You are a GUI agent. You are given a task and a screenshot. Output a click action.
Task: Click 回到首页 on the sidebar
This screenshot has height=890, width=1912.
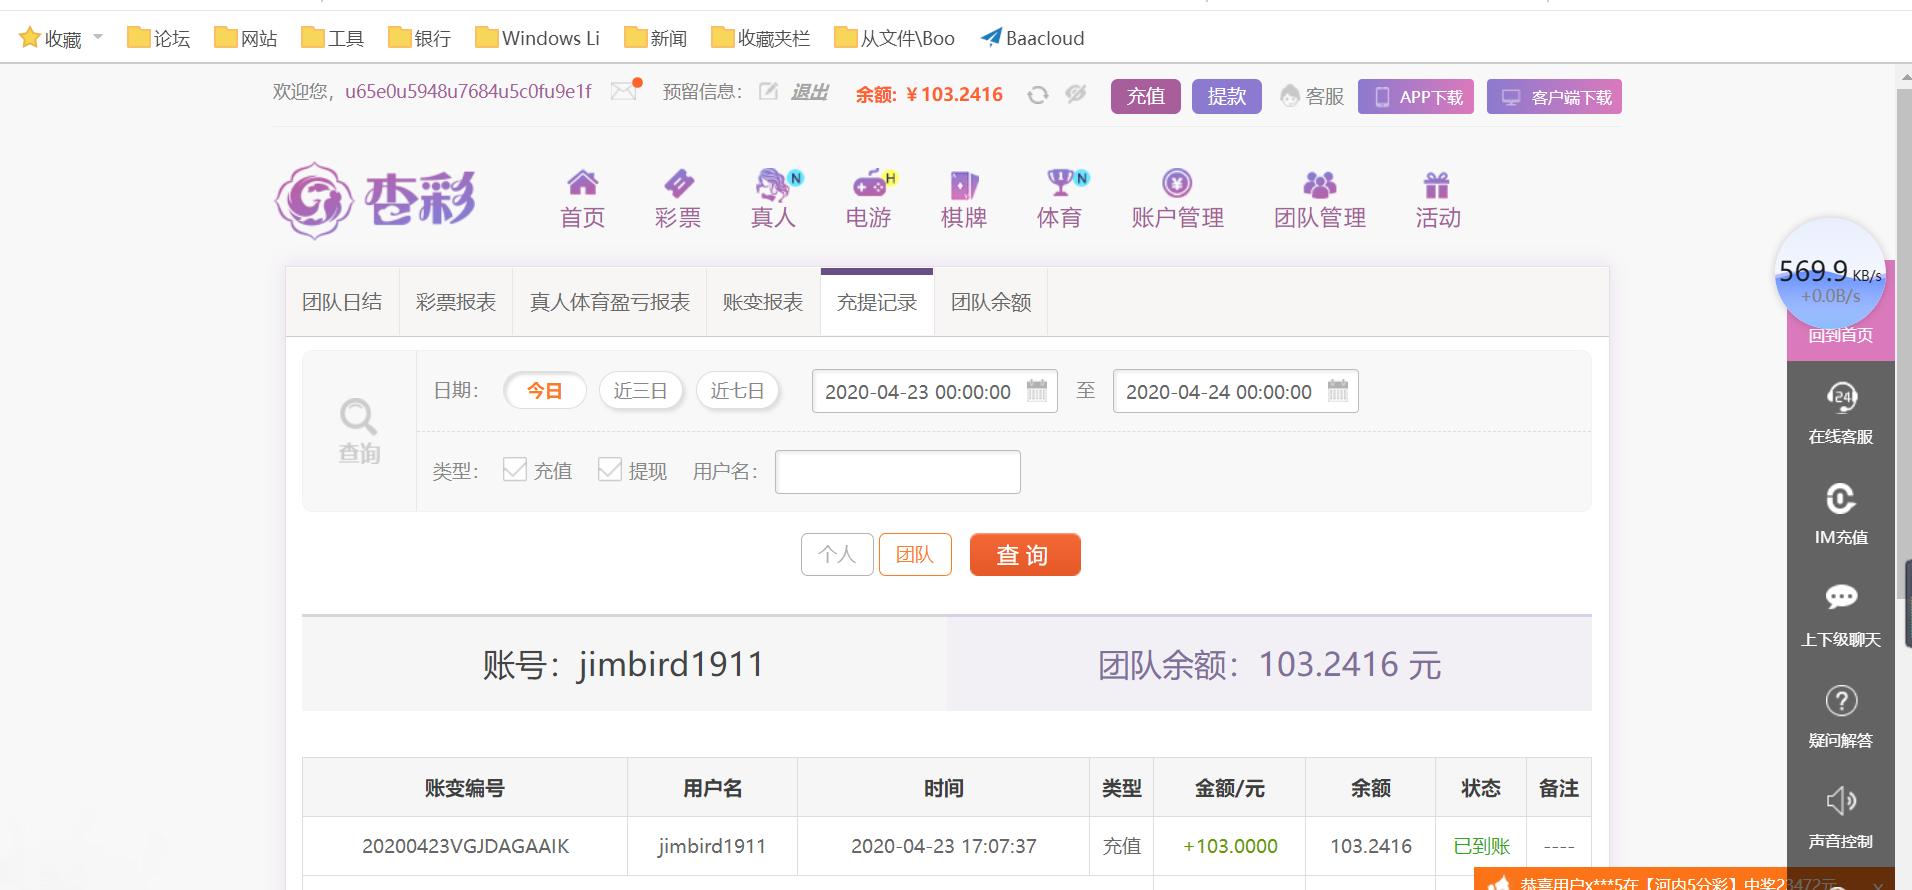[1841, 335]
